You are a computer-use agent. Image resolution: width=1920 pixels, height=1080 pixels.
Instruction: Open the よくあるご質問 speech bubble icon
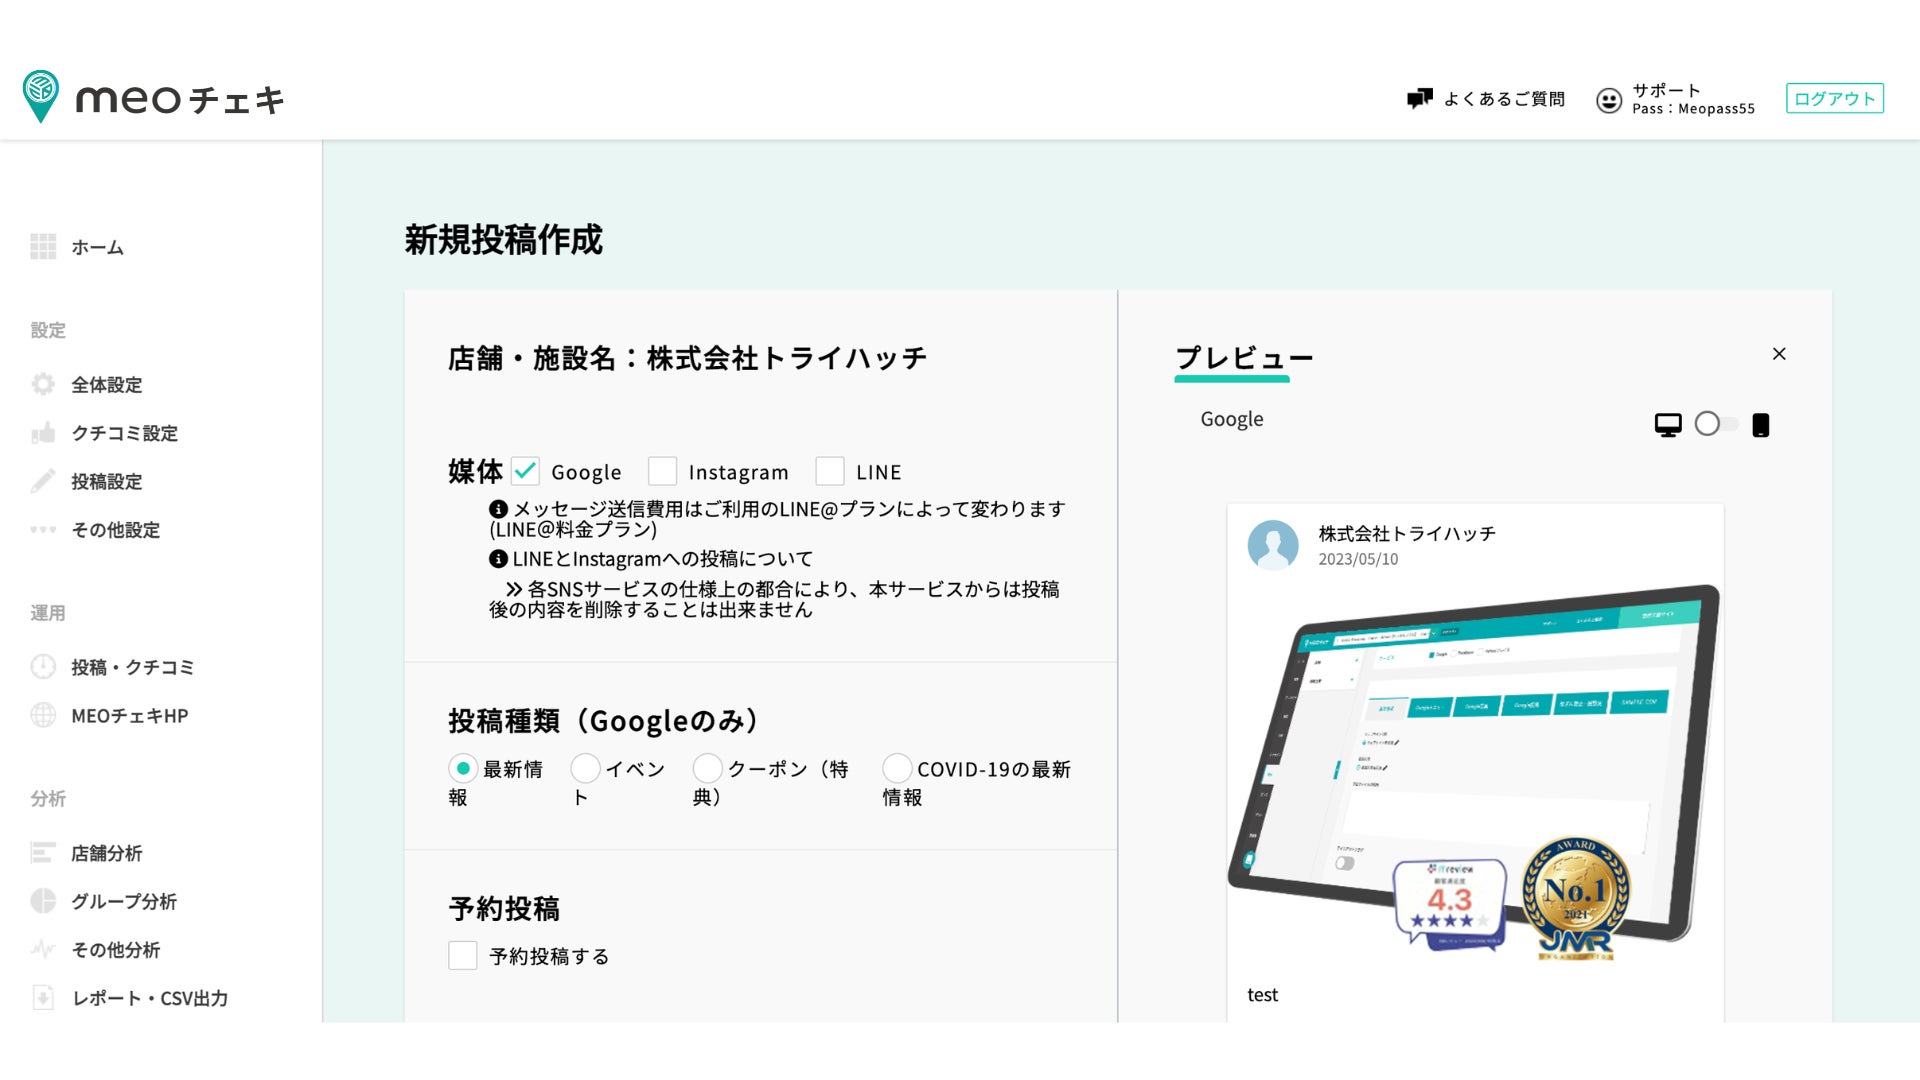pyautogui.click(x=1419, y=98)
